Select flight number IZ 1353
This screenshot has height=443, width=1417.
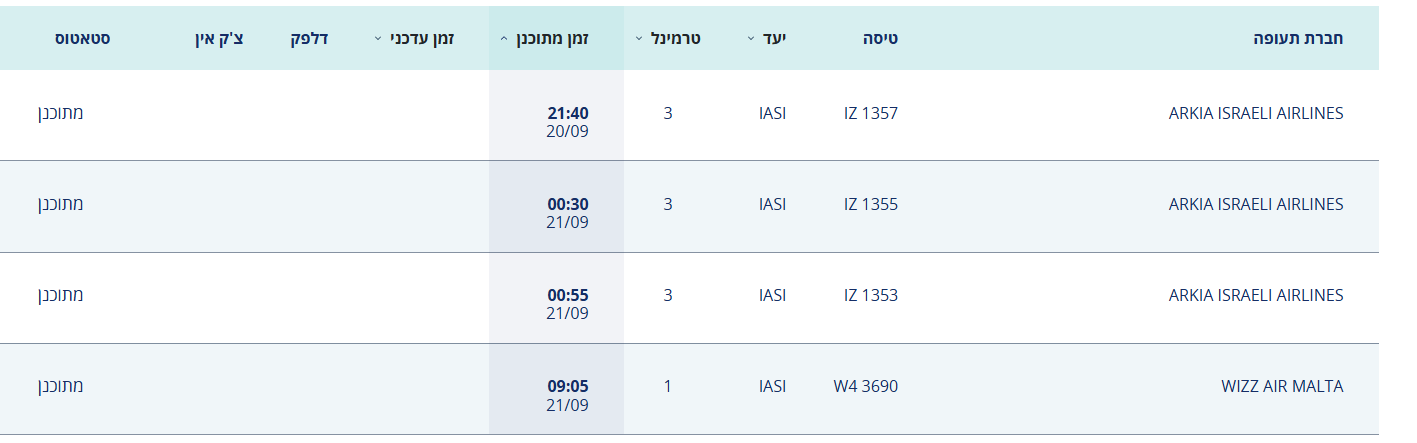pos(871,296)
